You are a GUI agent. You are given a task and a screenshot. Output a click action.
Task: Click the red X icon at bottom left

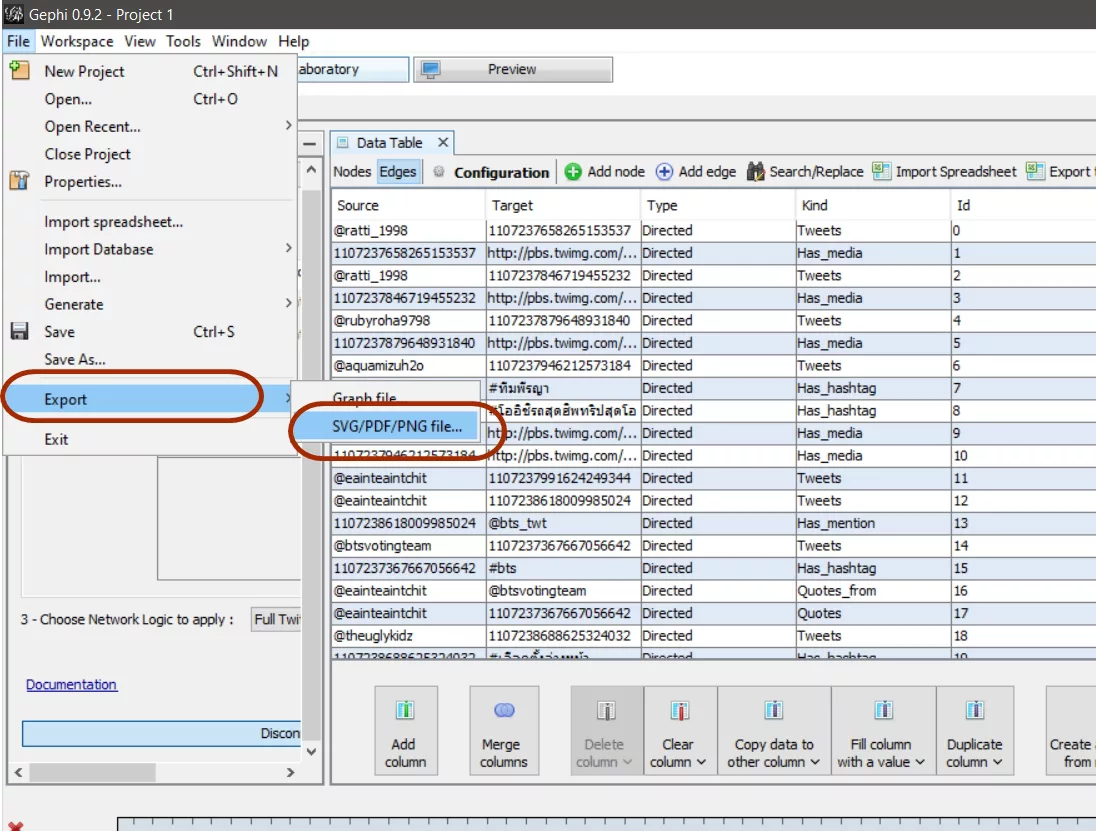(15, 826)
